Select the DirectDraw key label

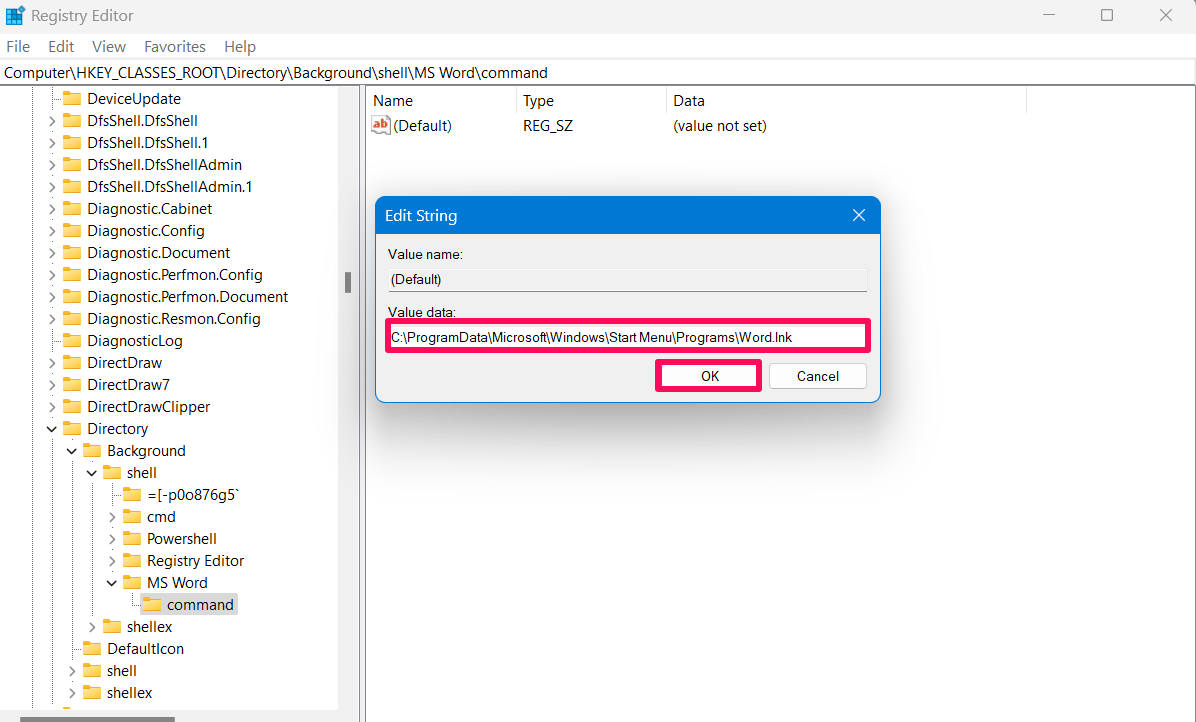point(124,363)
